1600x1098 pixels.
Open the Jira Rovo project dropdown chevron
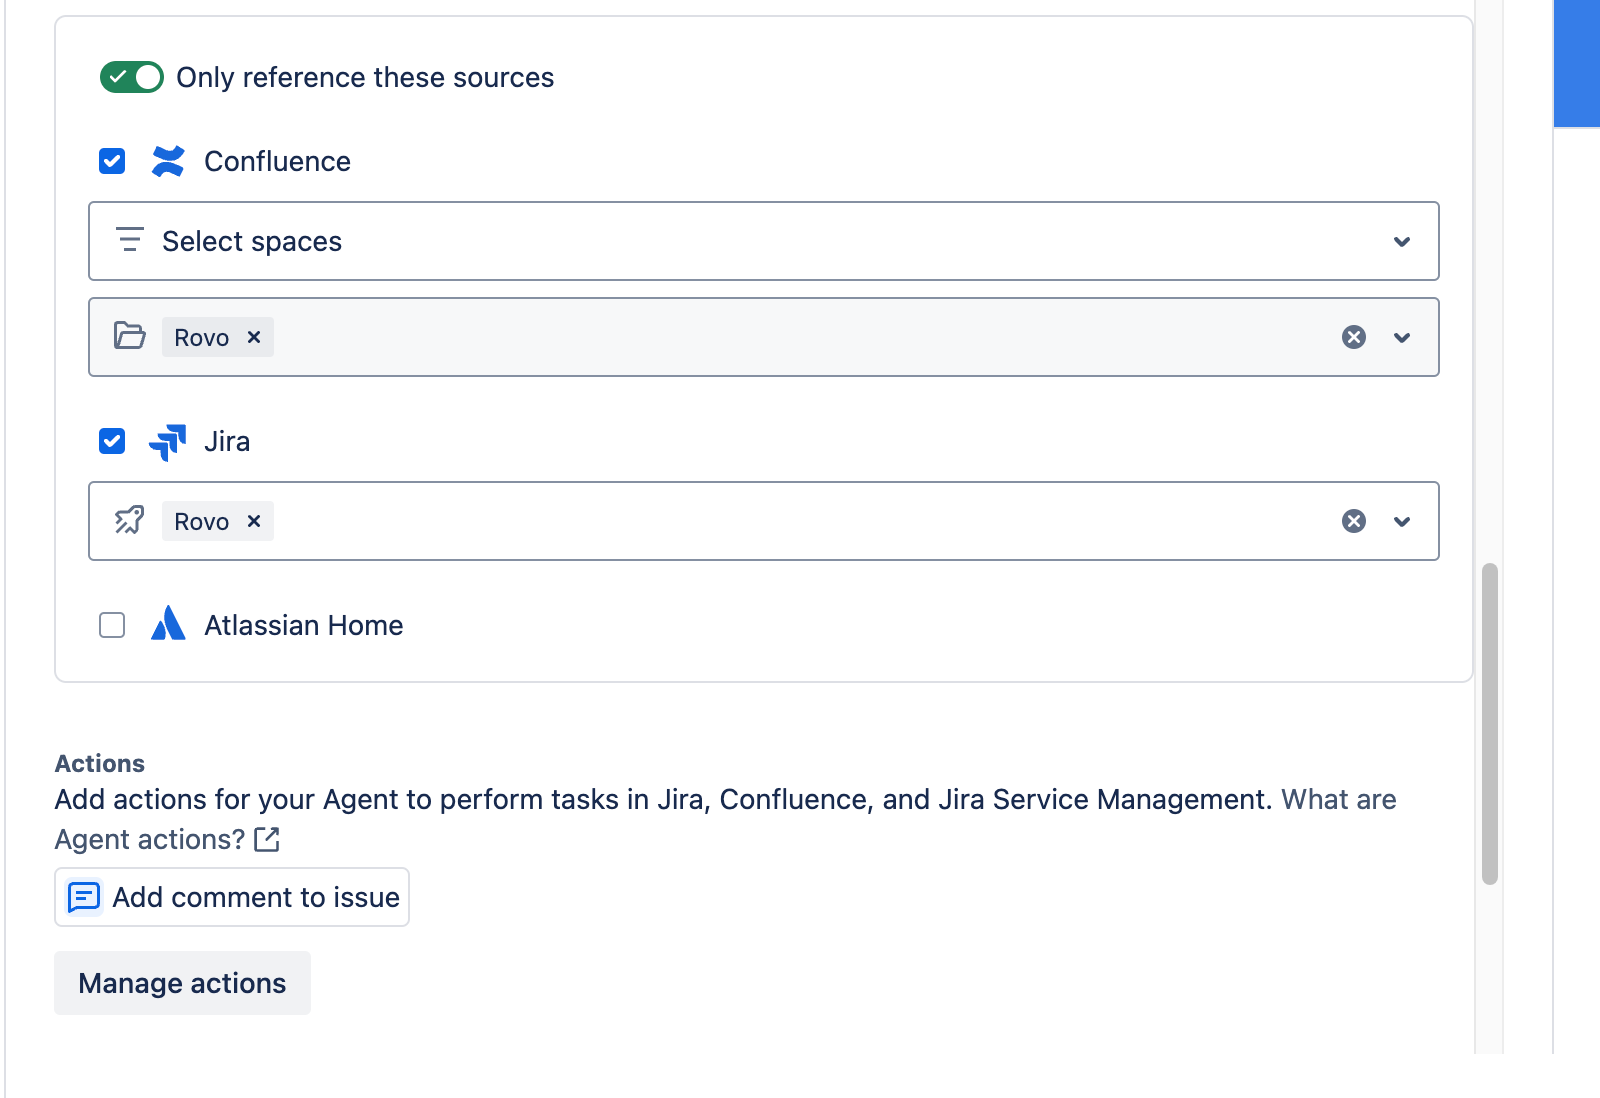pyautogui.click(x=1402, y=522)
